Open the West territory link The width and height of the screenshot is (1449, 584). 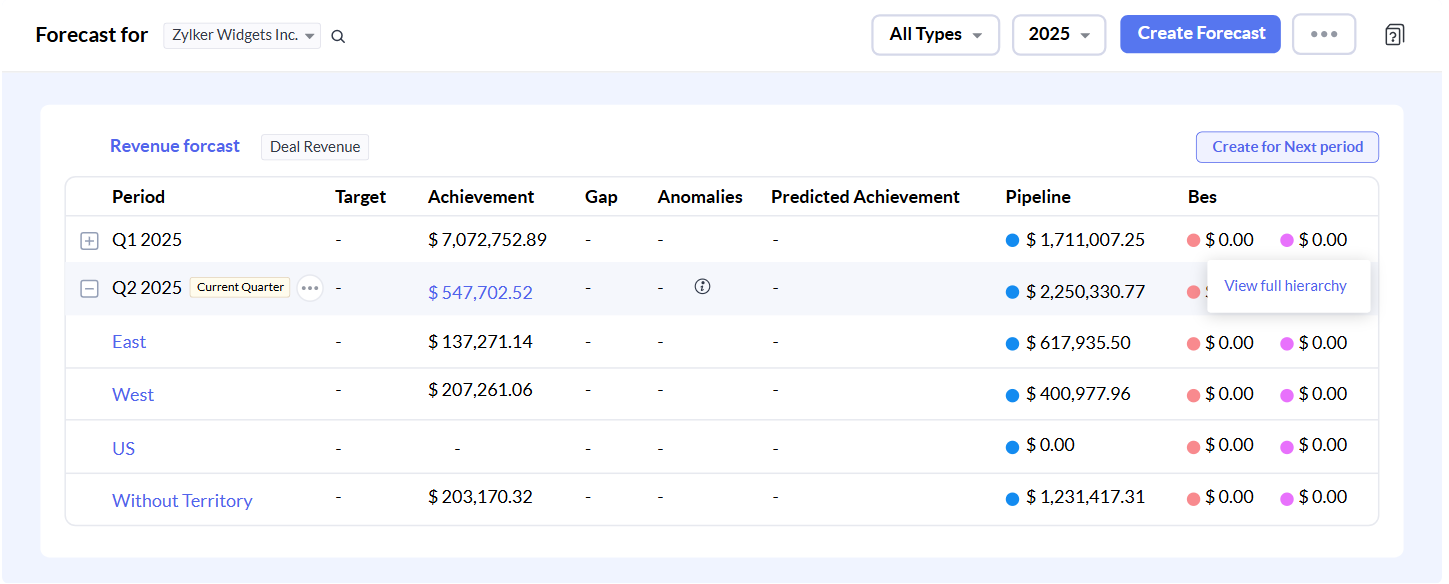[133, 395]
